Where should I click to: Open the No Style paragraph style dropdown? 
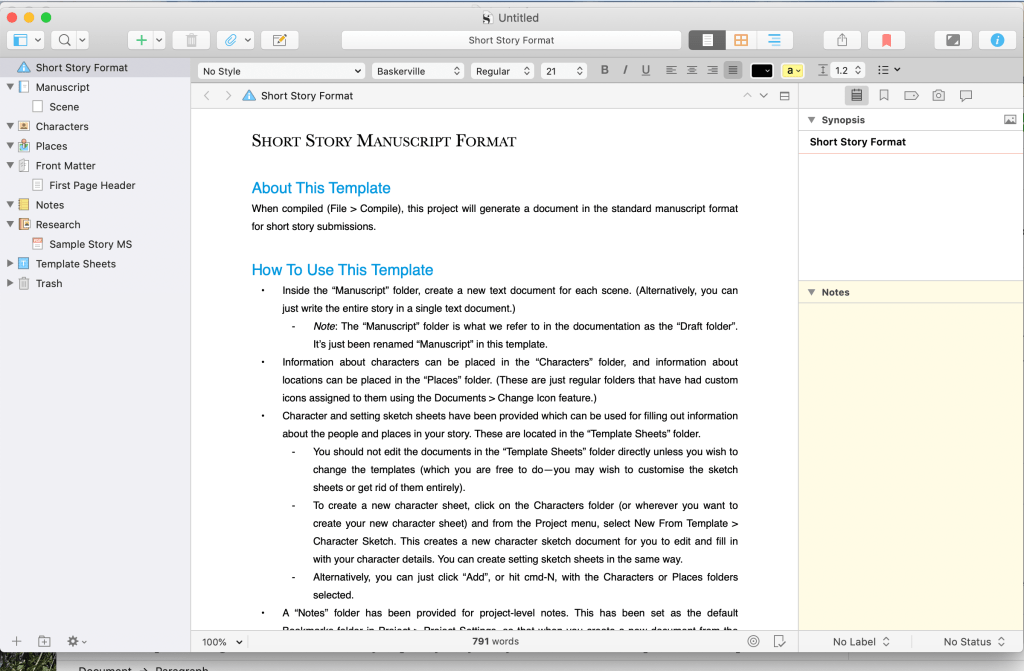pyautogui.click(x=281, y=71)
